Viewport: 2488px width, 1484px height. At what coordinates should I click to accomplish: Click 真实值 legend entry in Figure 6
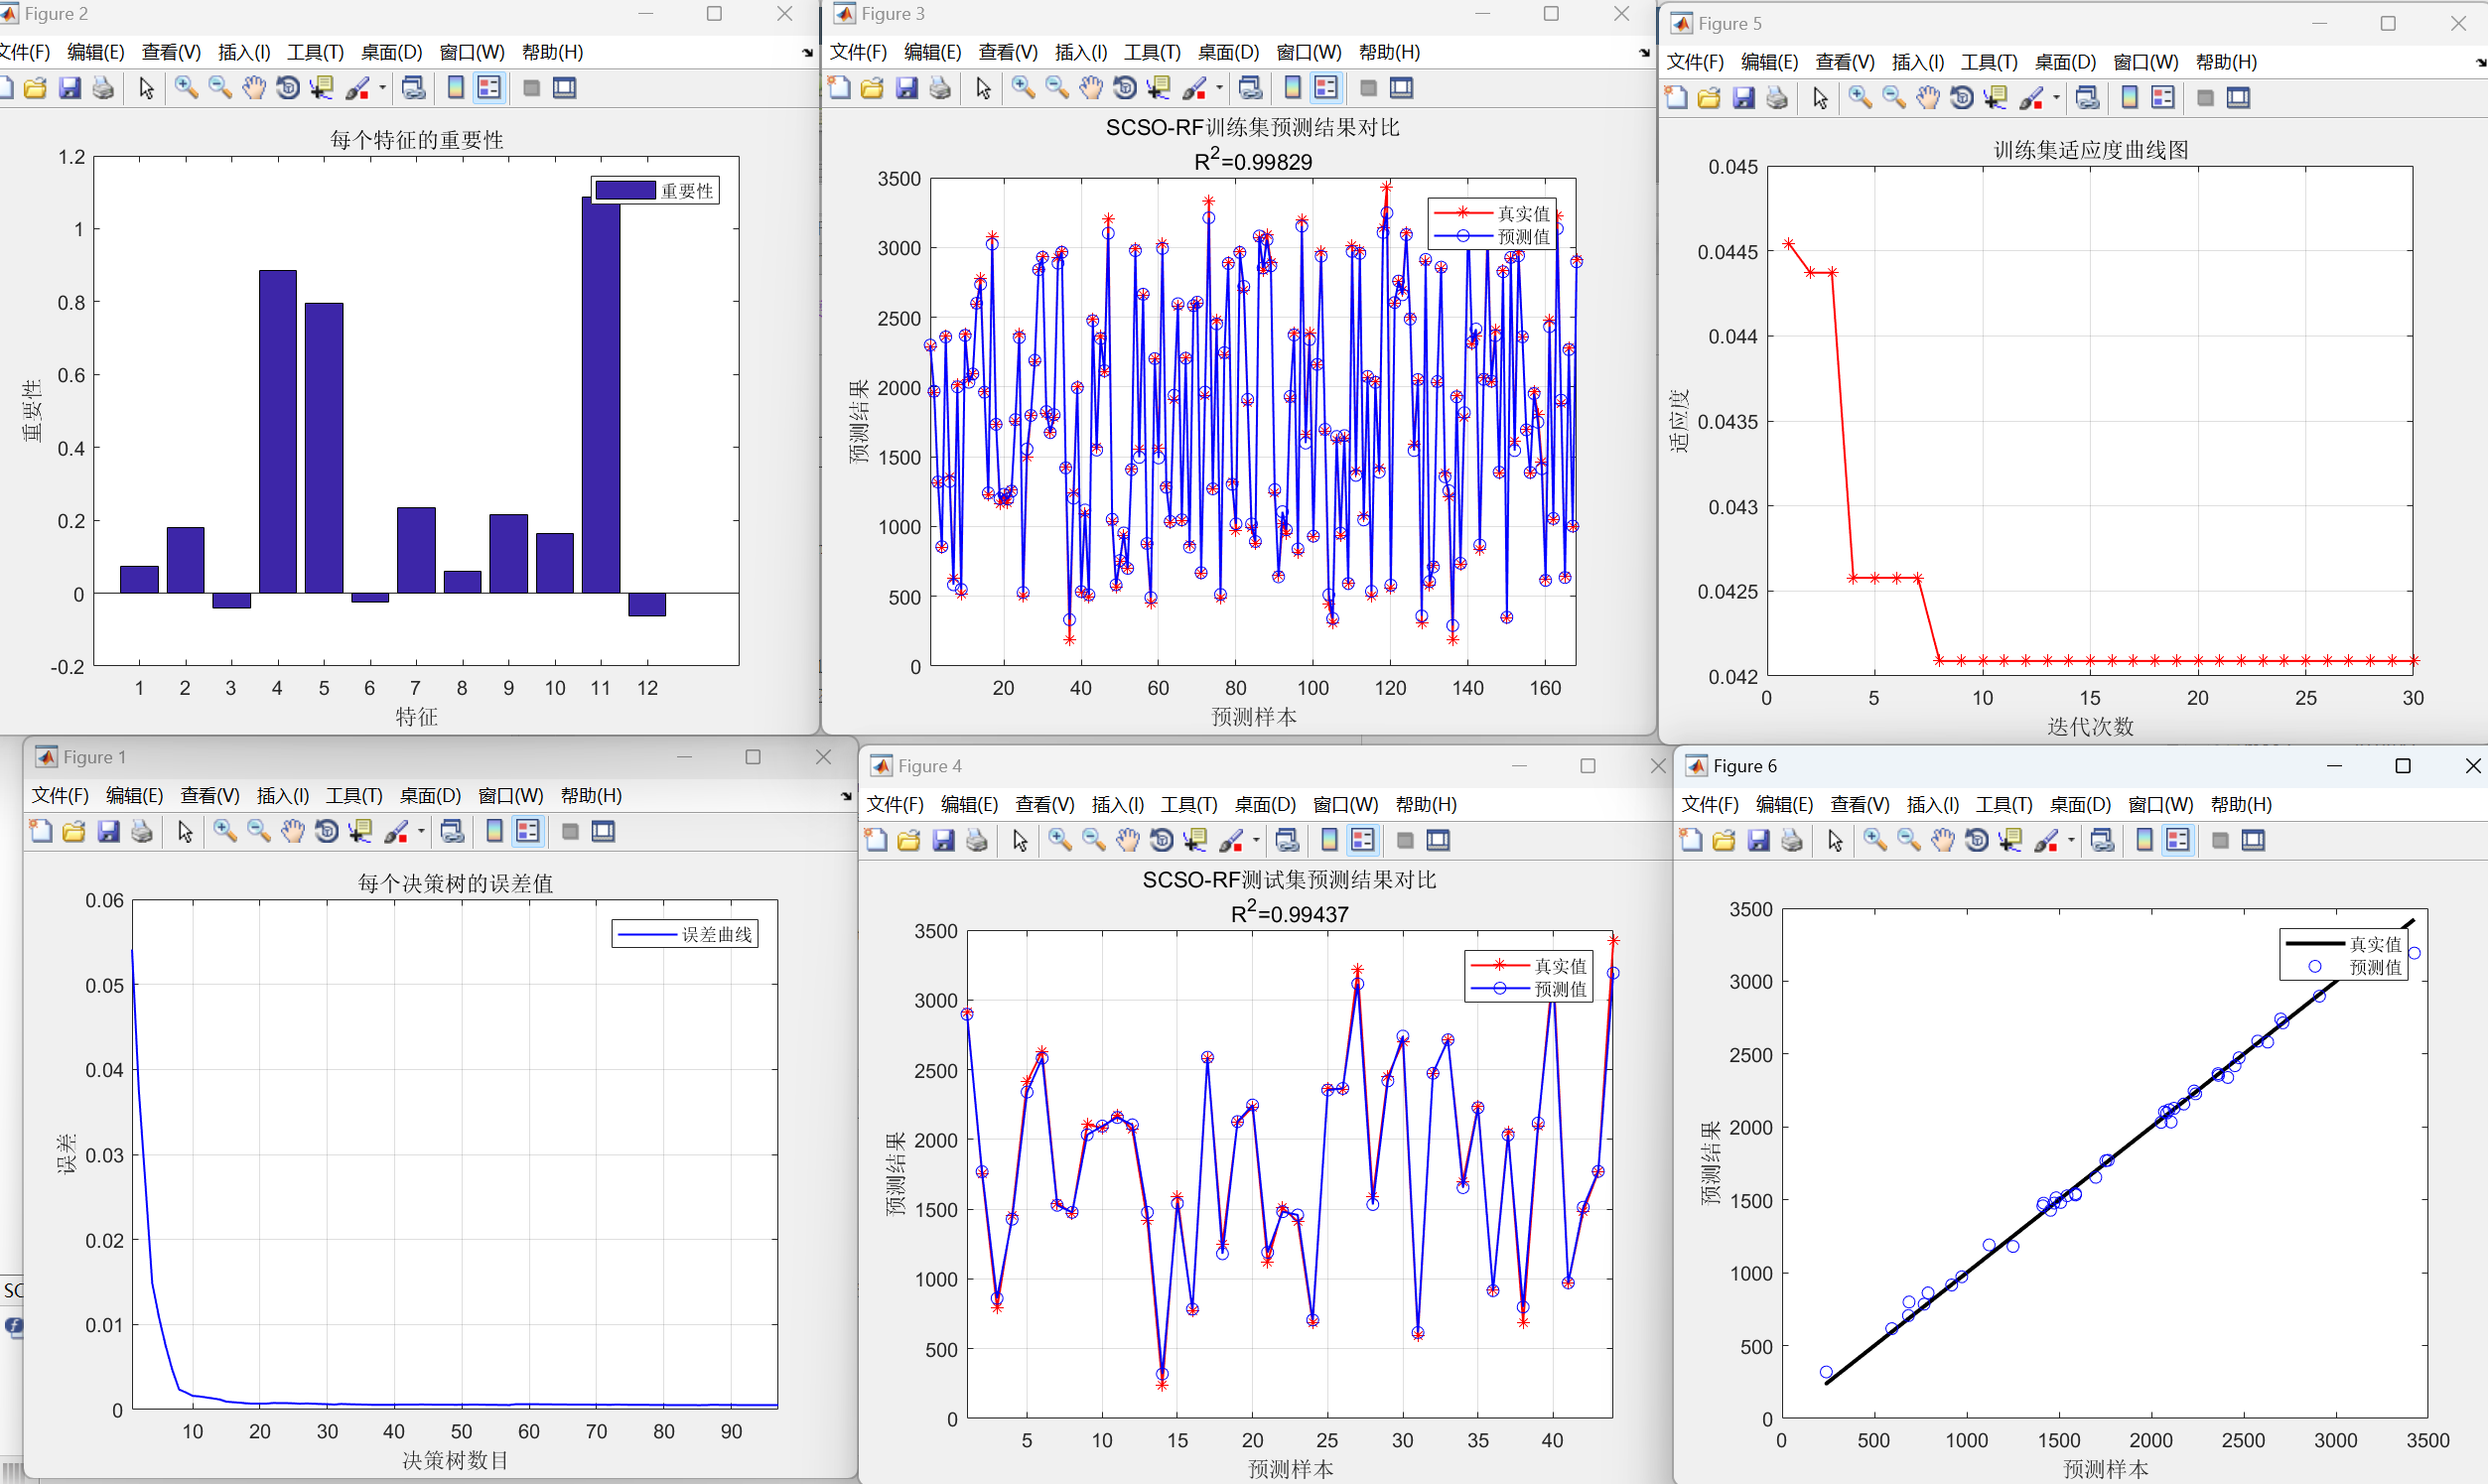tap(2344, 944)
